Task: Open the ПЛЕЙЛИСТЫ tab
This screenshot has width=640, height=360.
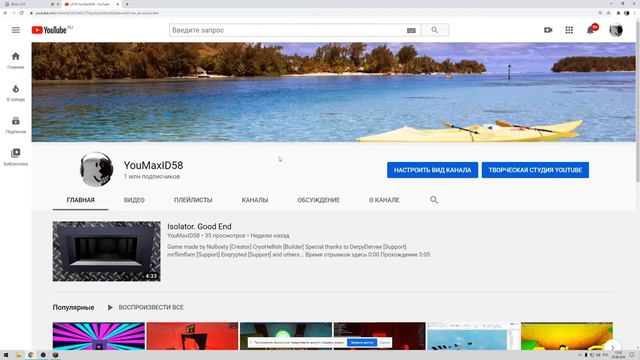Action: [x=193, y=200]
